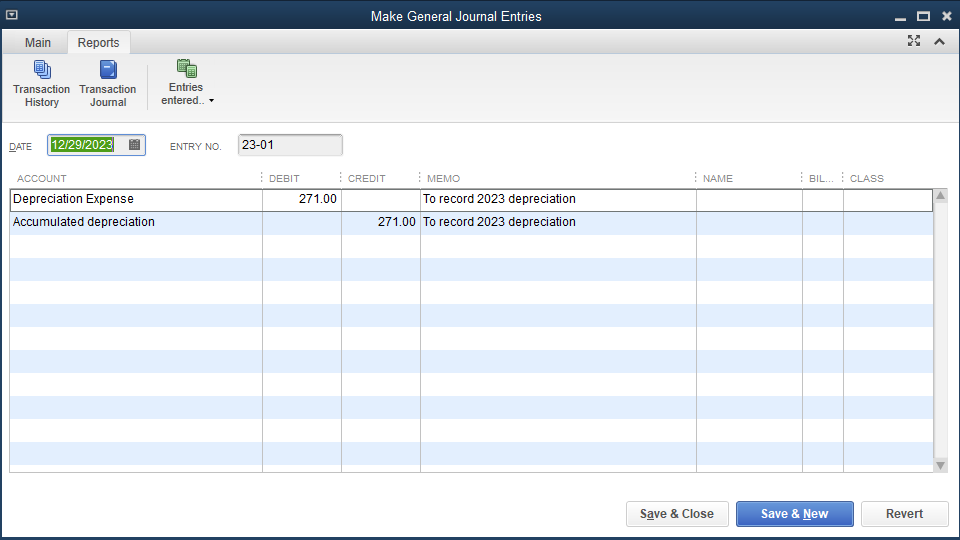Click the NAME column header
The height and width of the screenshot is (540, 960).
[718, 179]
